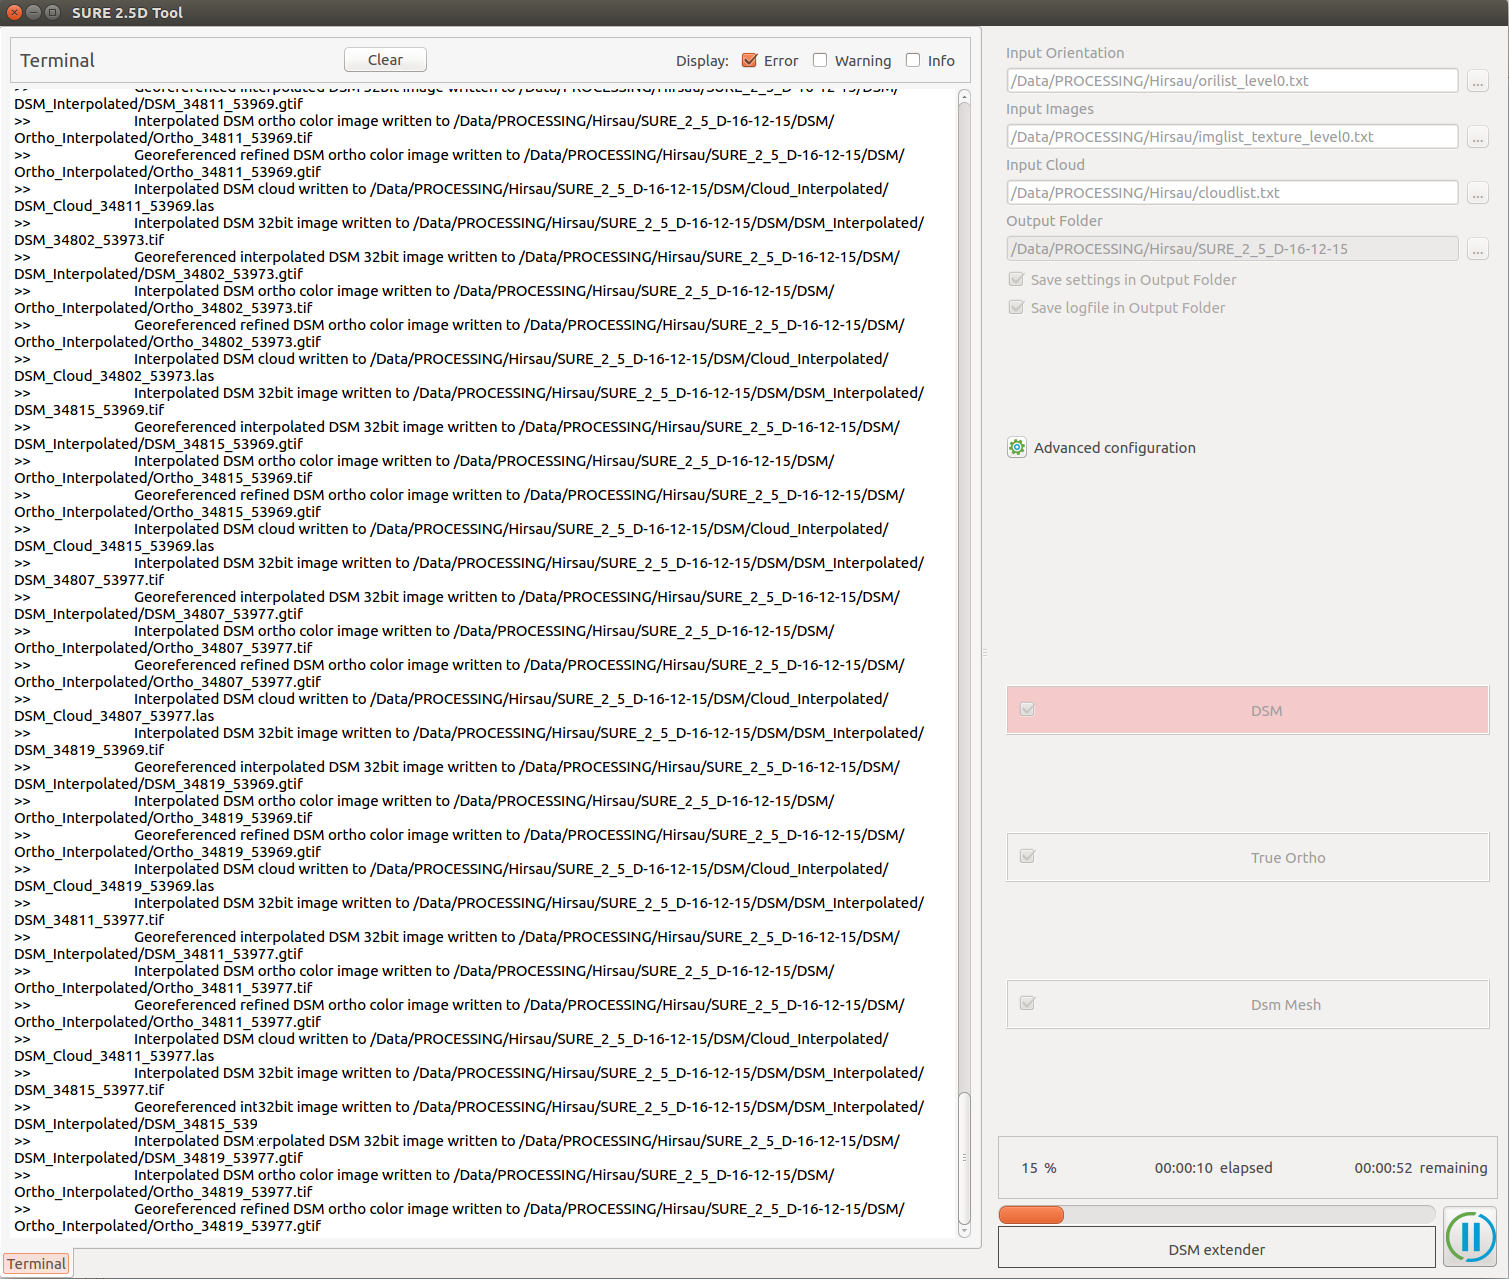Click the scrollbar down arrow
This screenshot has width=1509, height=1279.
[964, 1231]
